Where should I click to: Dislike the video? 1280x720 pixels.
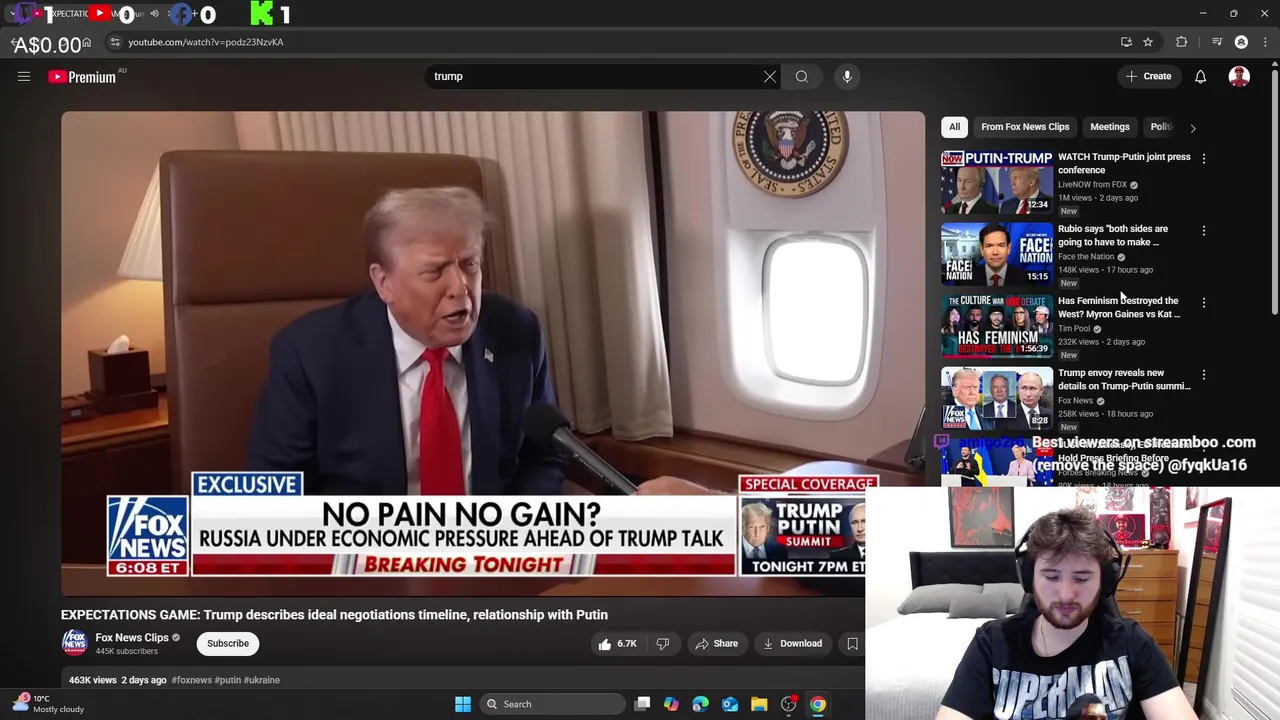pos(662,644)
